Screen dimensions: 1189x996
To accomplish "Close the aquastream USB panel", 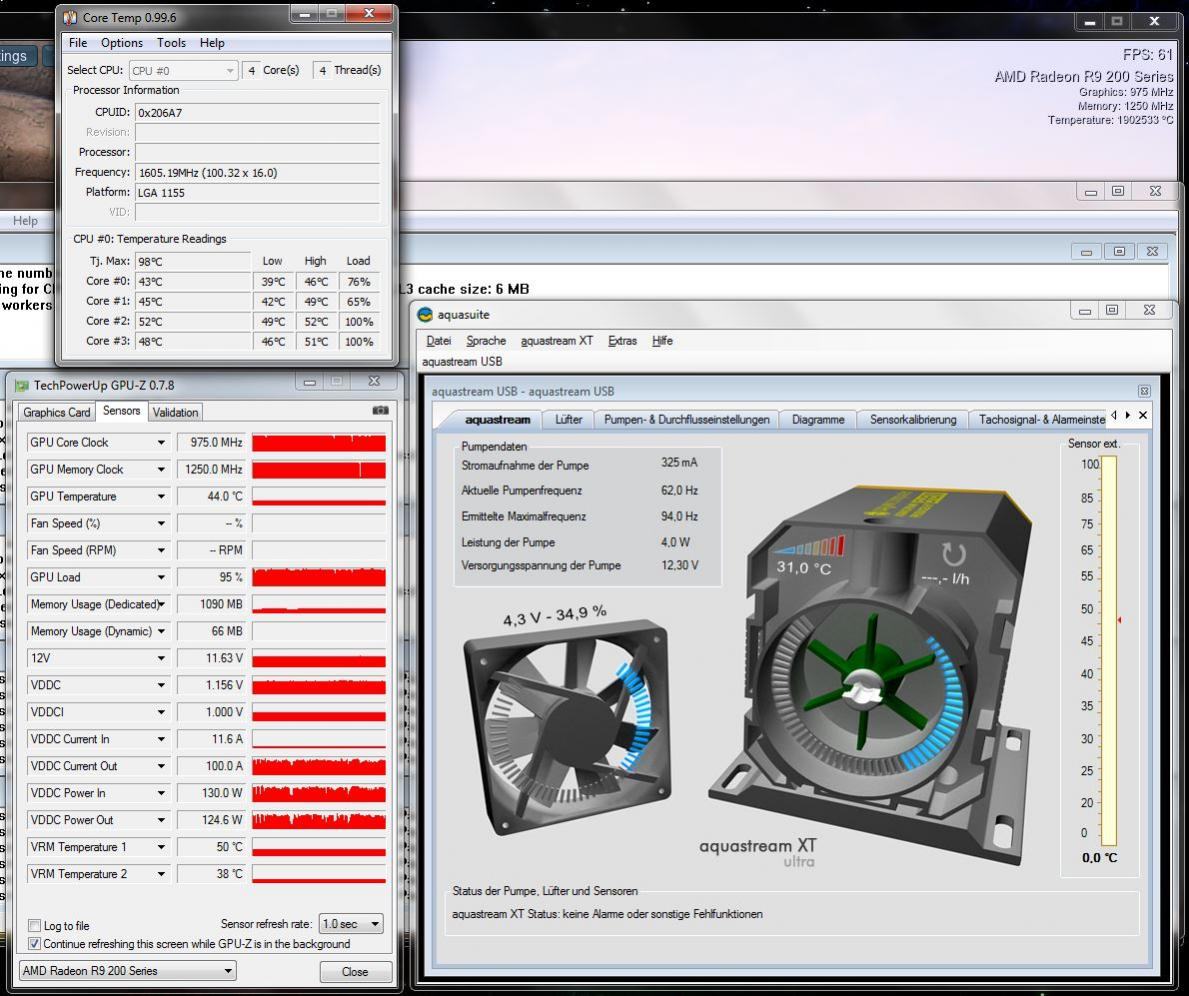I will coord(1144,391).
